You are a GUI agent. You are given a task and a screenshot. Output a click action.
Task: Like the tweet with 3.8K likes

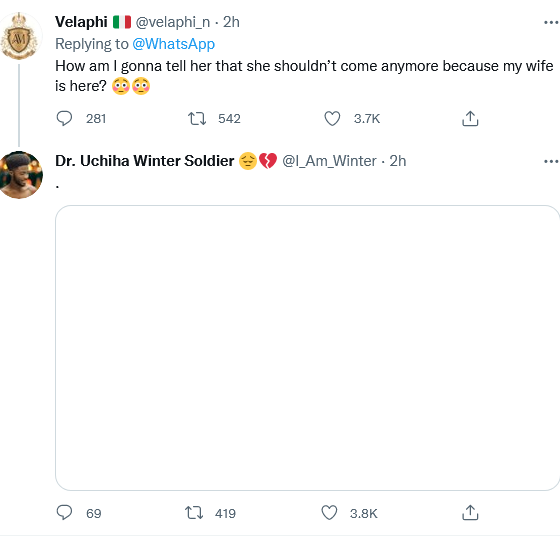[x=329, y=513]
